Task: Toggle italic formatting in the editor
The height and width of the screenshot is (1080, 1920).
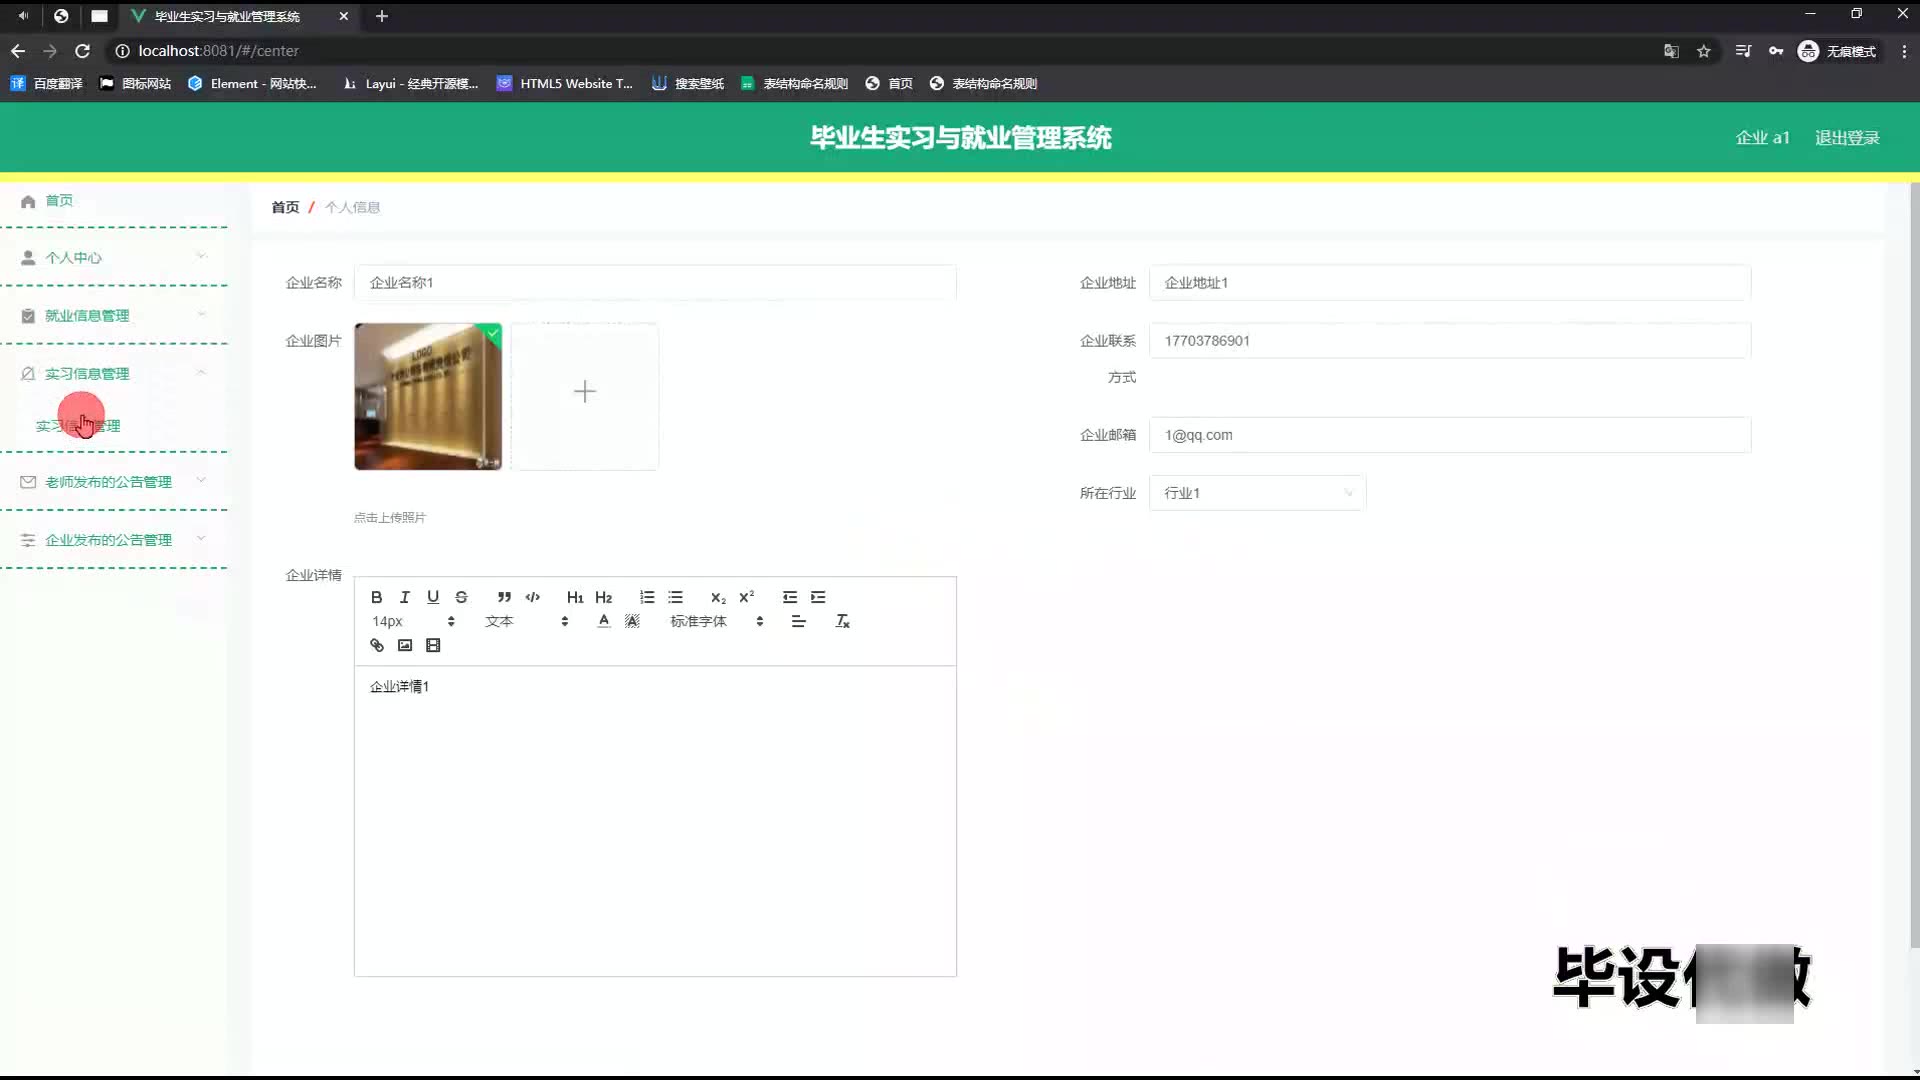Action: coord(404,597)
